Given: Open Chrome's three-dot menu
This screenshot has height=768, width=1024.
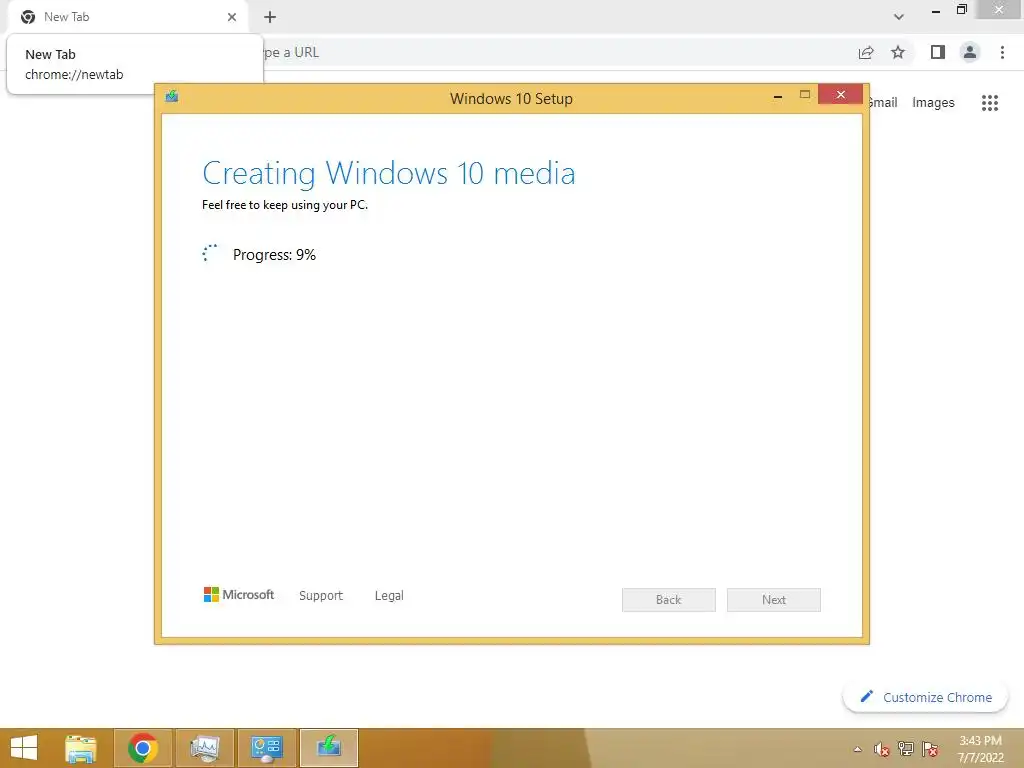Looking at the screenshot, I should pyautogui.click(x=1002, y=52).
